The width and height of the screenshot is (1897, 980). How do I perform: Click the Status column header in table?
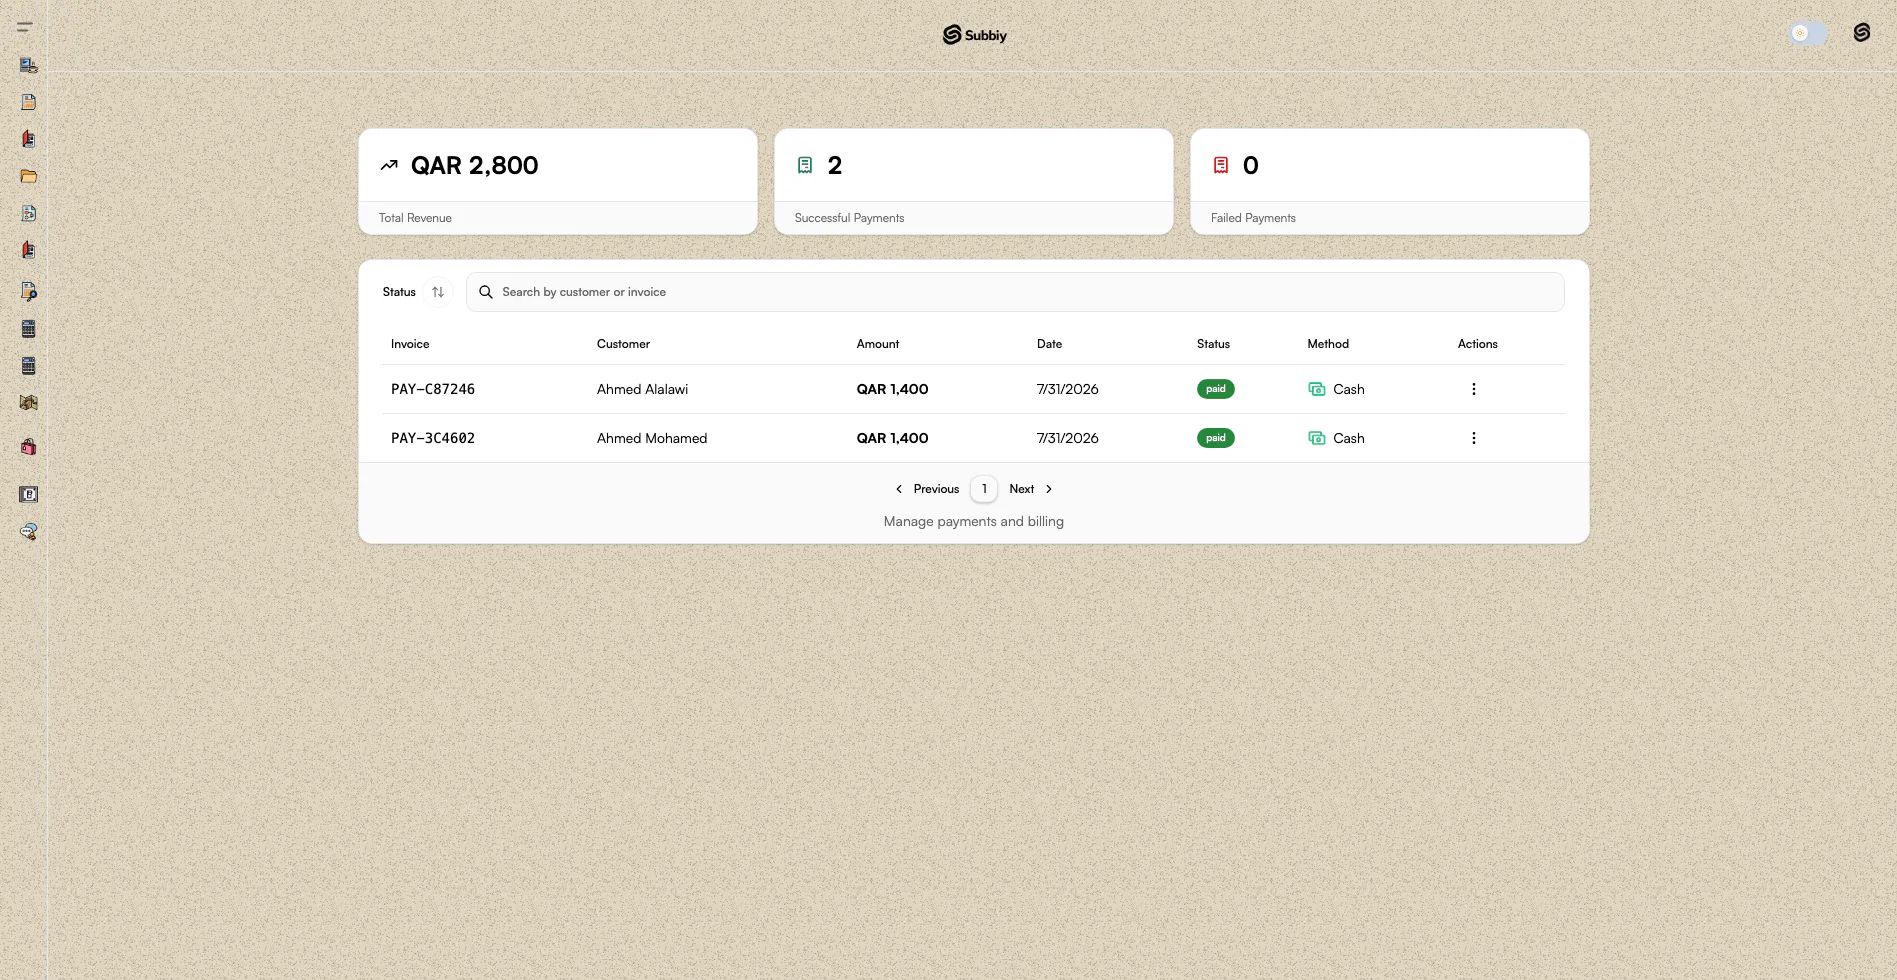tap(1213, 344)
